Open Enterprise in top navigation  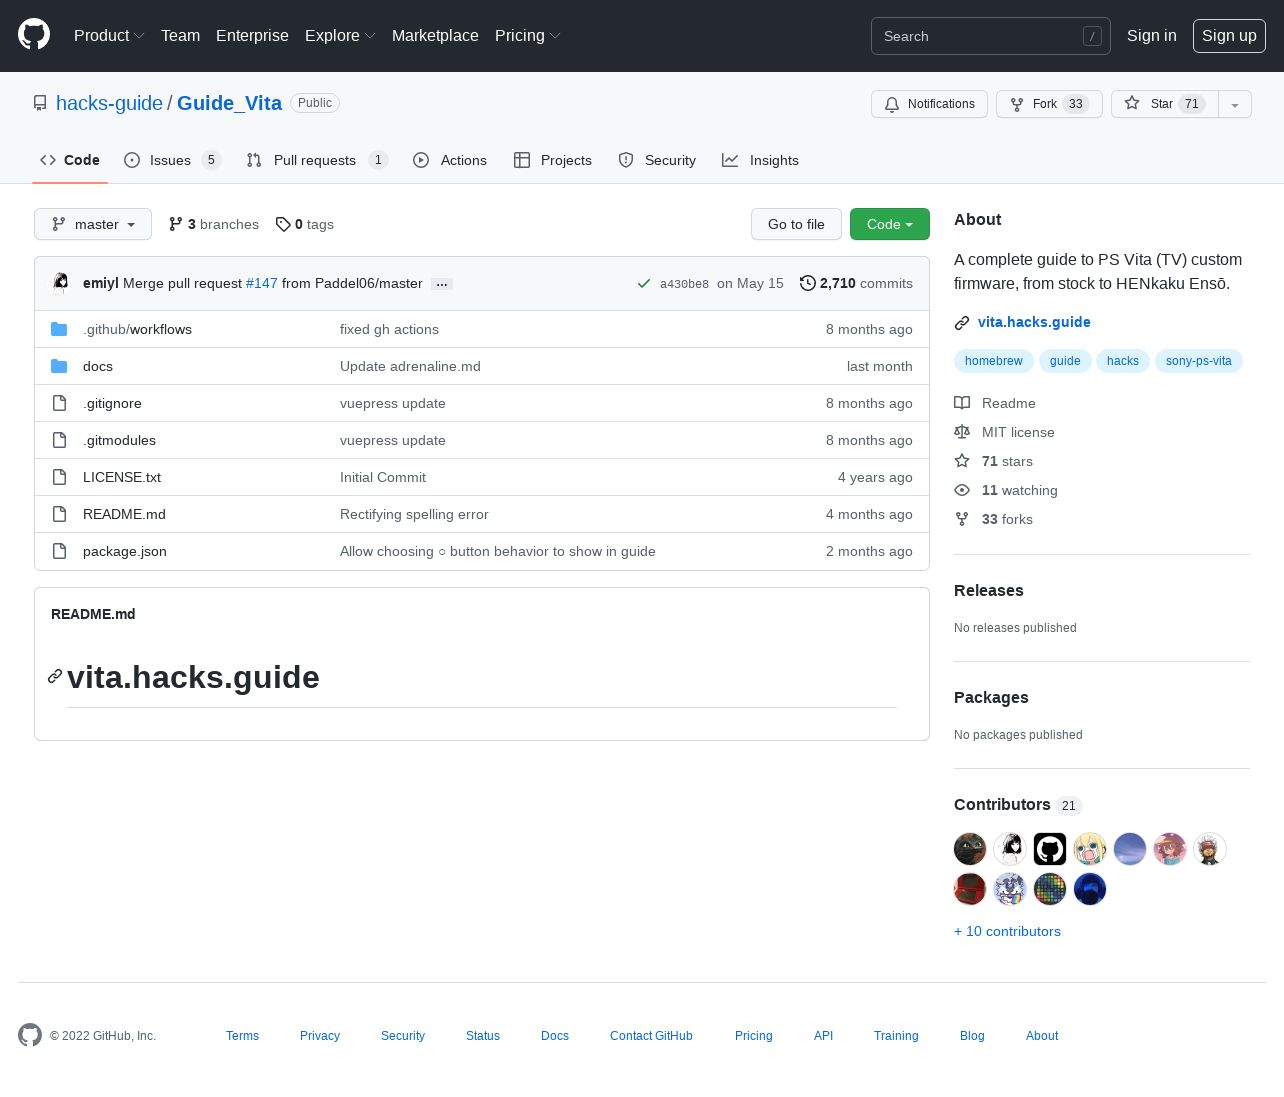pos(252,35)
